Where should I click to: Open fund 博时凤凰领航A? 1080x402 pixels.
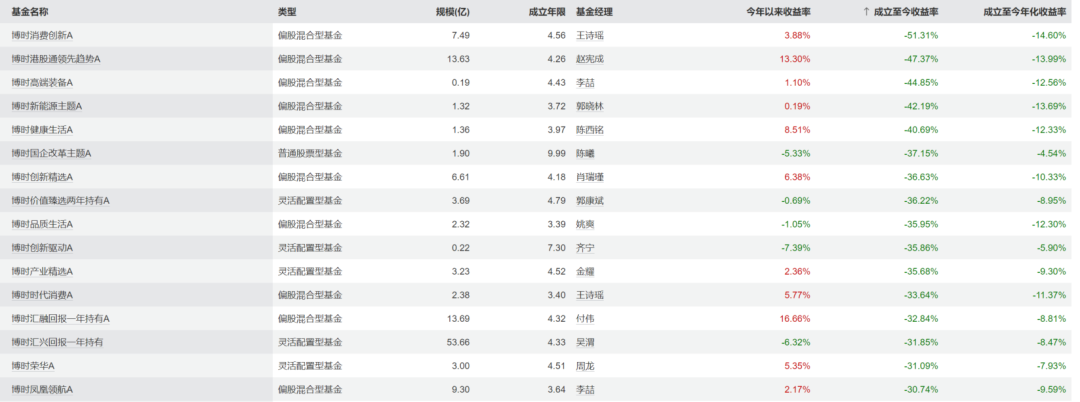tap(42, 390)
